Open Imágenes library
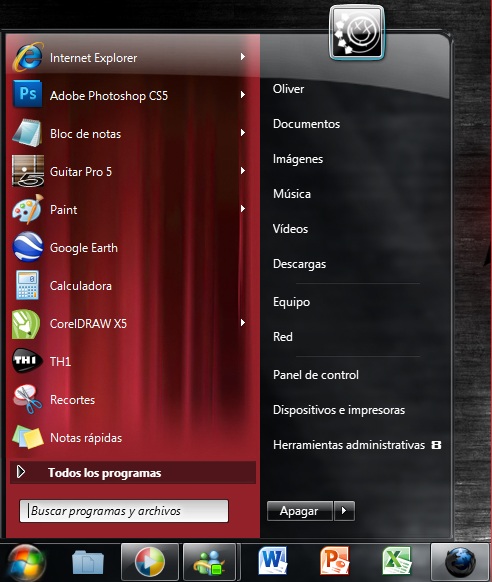The width and height of the screenshot is (492, 582). point(298,159)
